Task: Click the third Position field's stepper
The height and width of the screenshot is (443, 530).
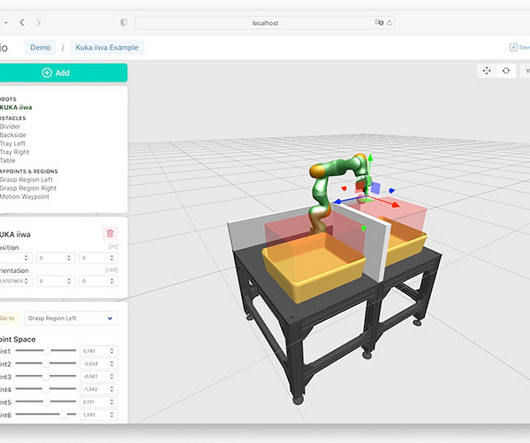Action: 112,258
